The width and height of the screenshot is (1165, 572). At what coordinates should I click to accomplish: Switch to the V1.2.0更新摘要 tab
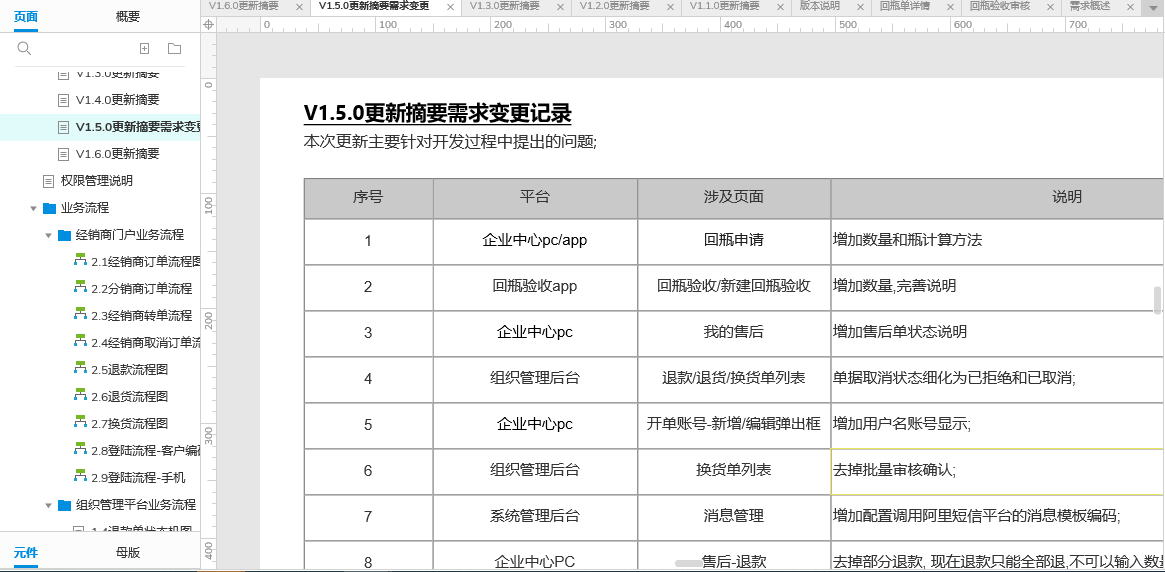click(x=614, y=6)
